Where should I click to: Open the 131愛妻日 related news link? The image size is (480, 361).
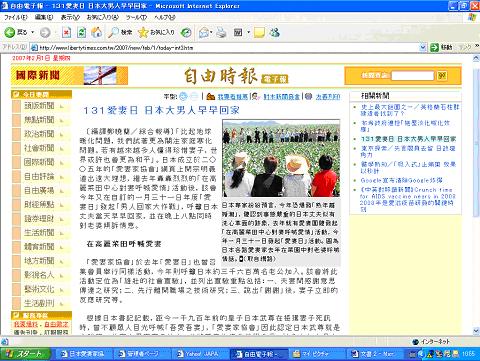coord(408,139)
